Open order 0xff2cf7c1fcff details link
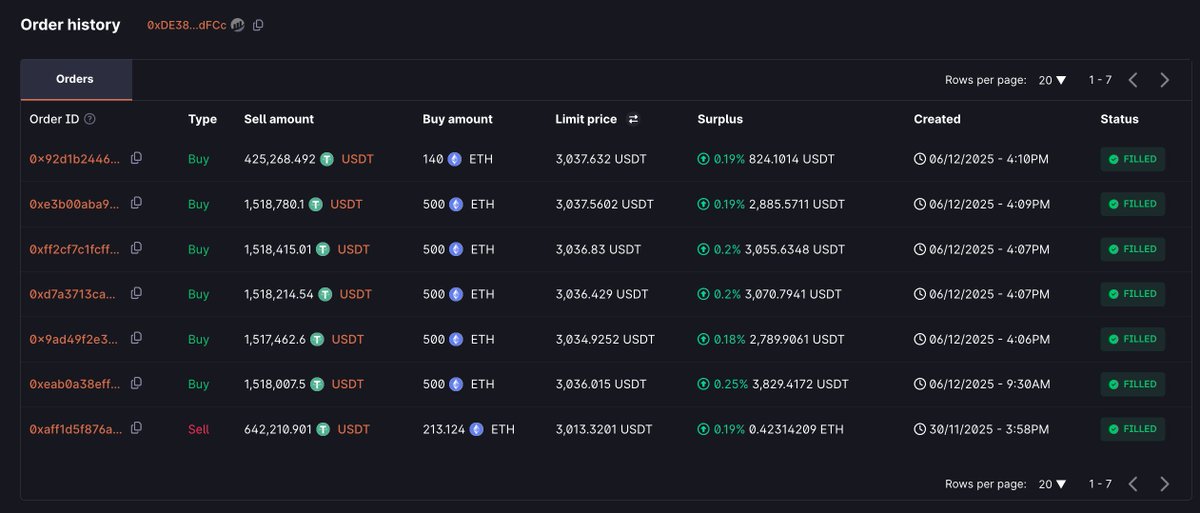 point(75,249)
